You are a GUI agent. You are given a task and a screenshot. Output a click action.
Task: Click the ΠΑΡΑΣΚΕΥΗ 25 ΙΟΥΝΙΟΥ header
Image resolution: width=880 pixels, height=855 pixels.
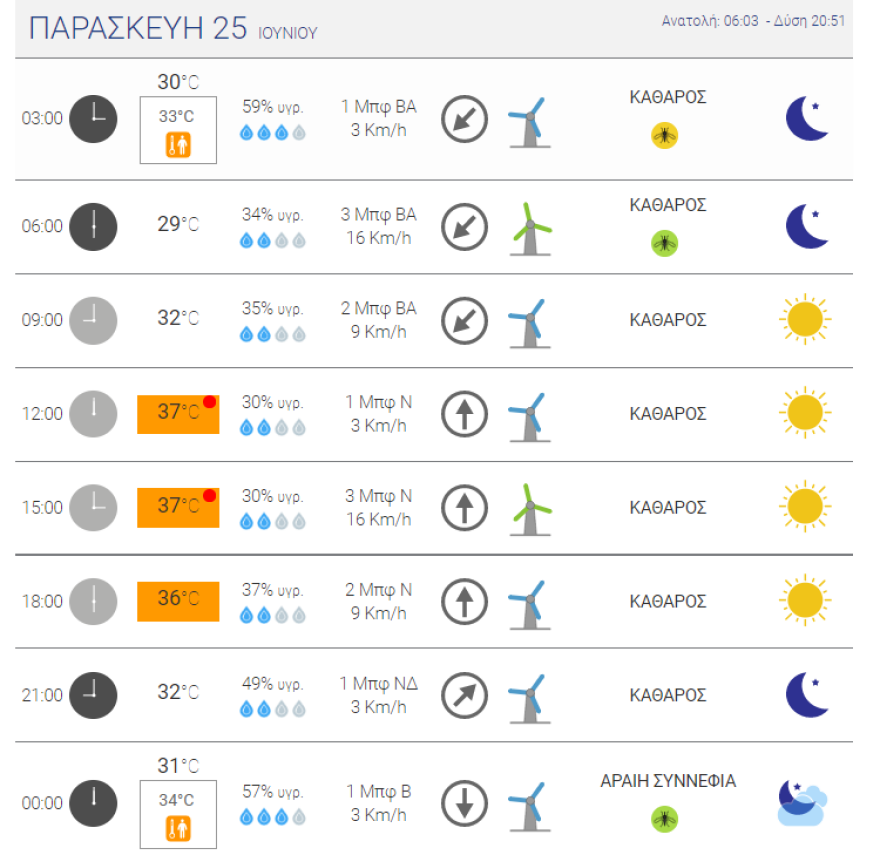tap(170, 27)
